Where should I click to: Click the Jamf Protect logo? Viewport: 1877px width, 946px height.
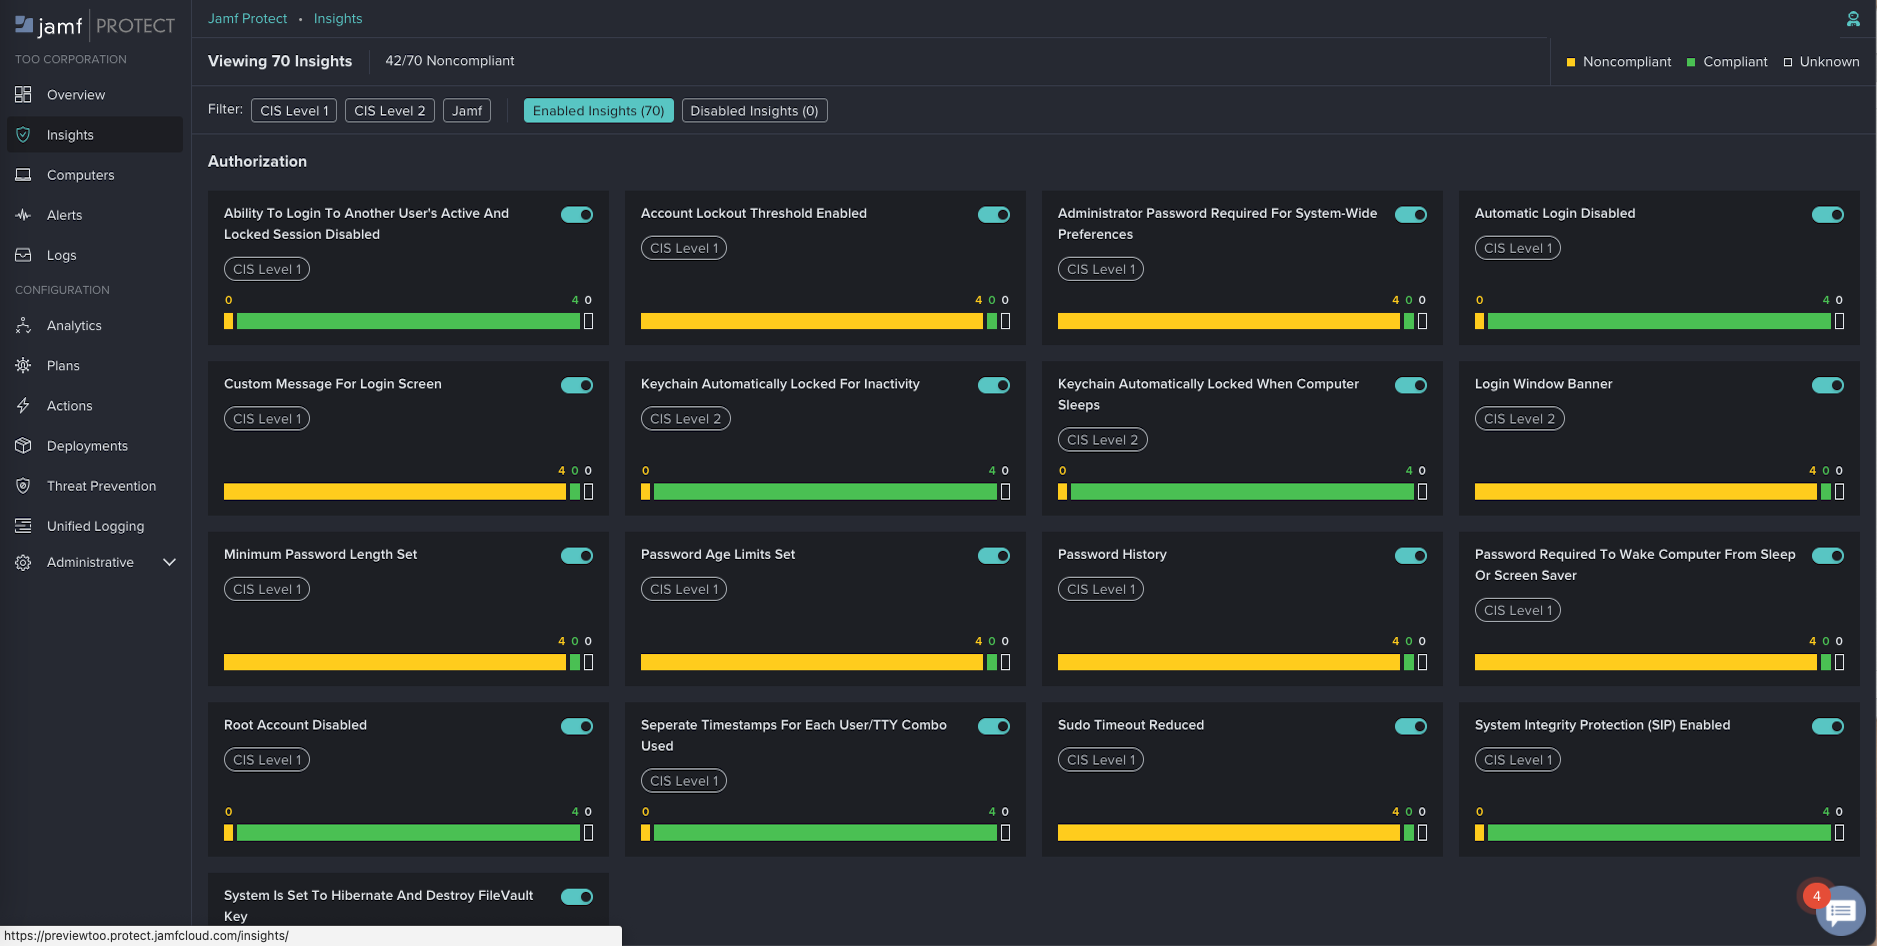[95, 25]
